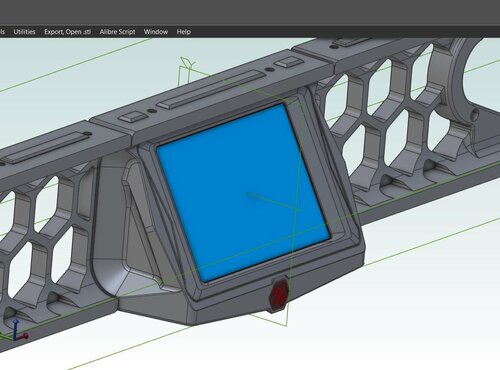The height and width of the screenshot is (370, 500).
Task: Click the partially cut-off Tools menu
Action: 2,32
